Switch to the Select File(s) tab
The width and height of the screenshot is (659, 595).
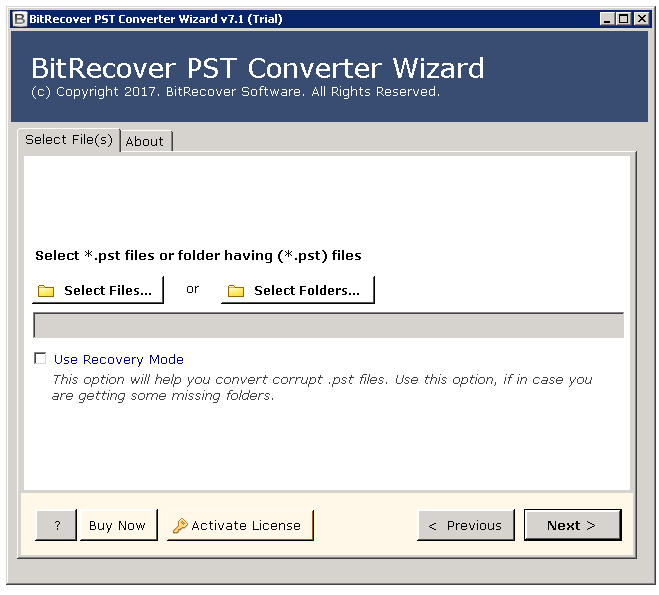69,140
